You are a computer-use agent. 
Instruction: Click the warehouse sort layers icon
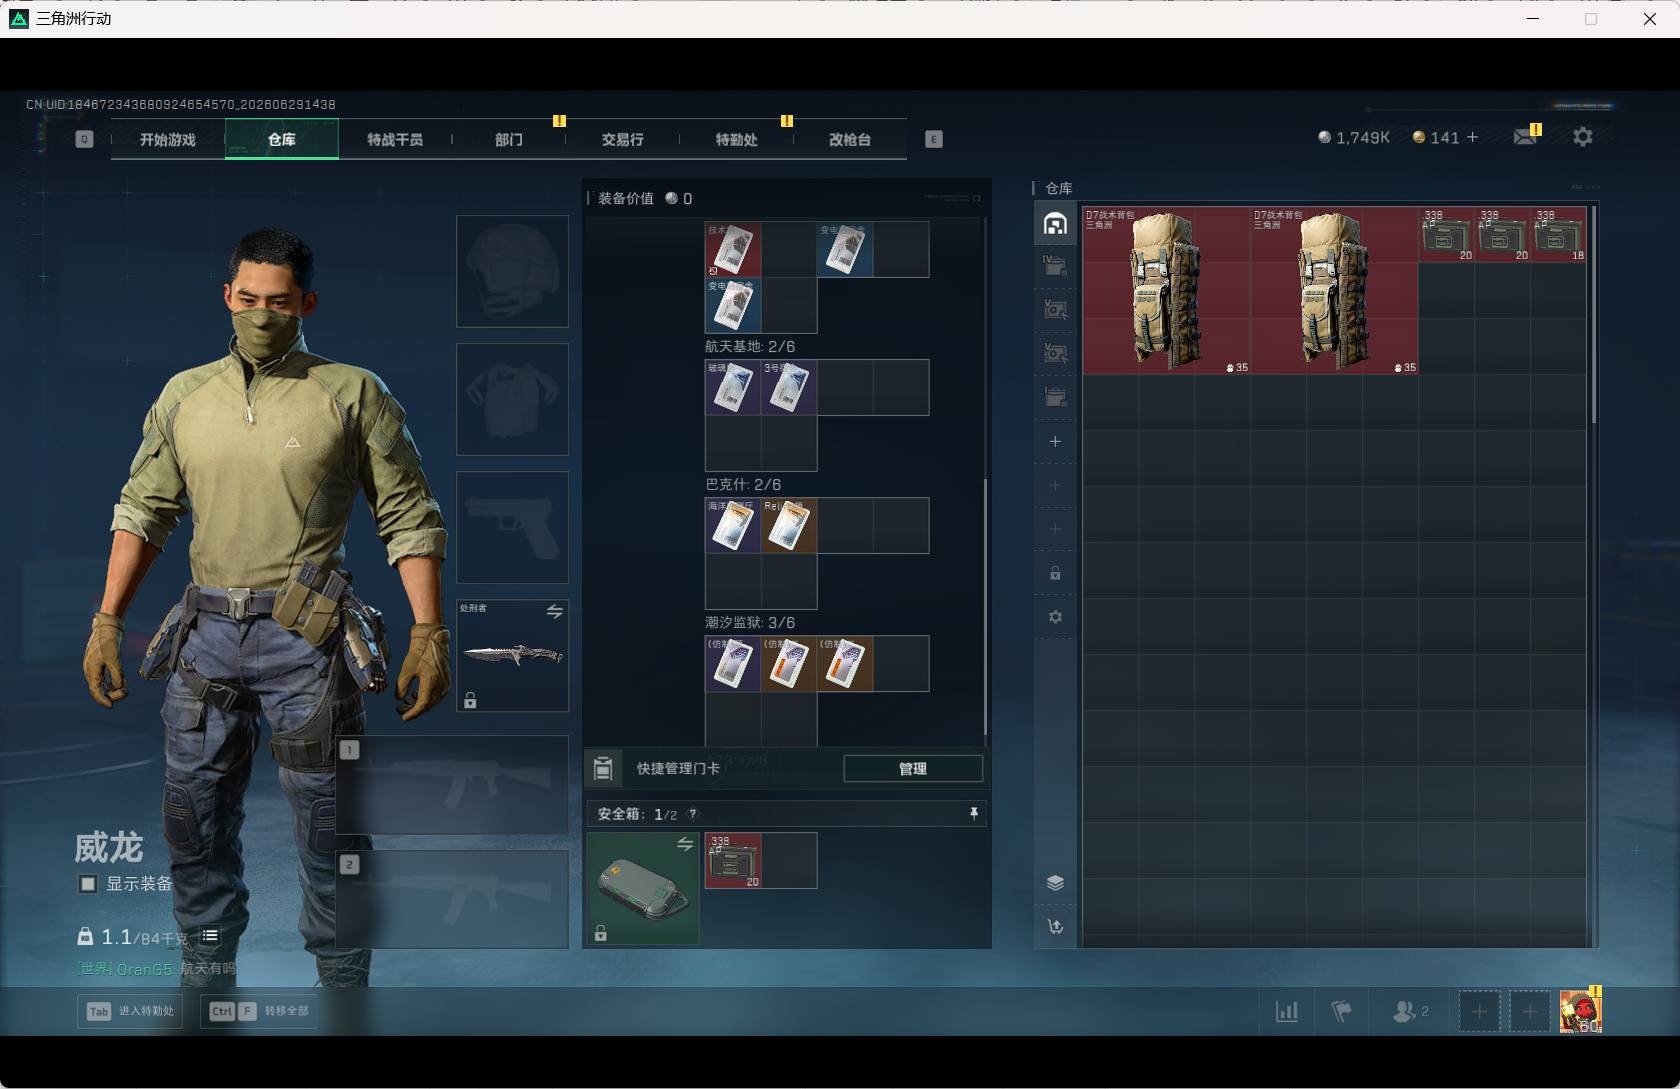(1055, 882)
